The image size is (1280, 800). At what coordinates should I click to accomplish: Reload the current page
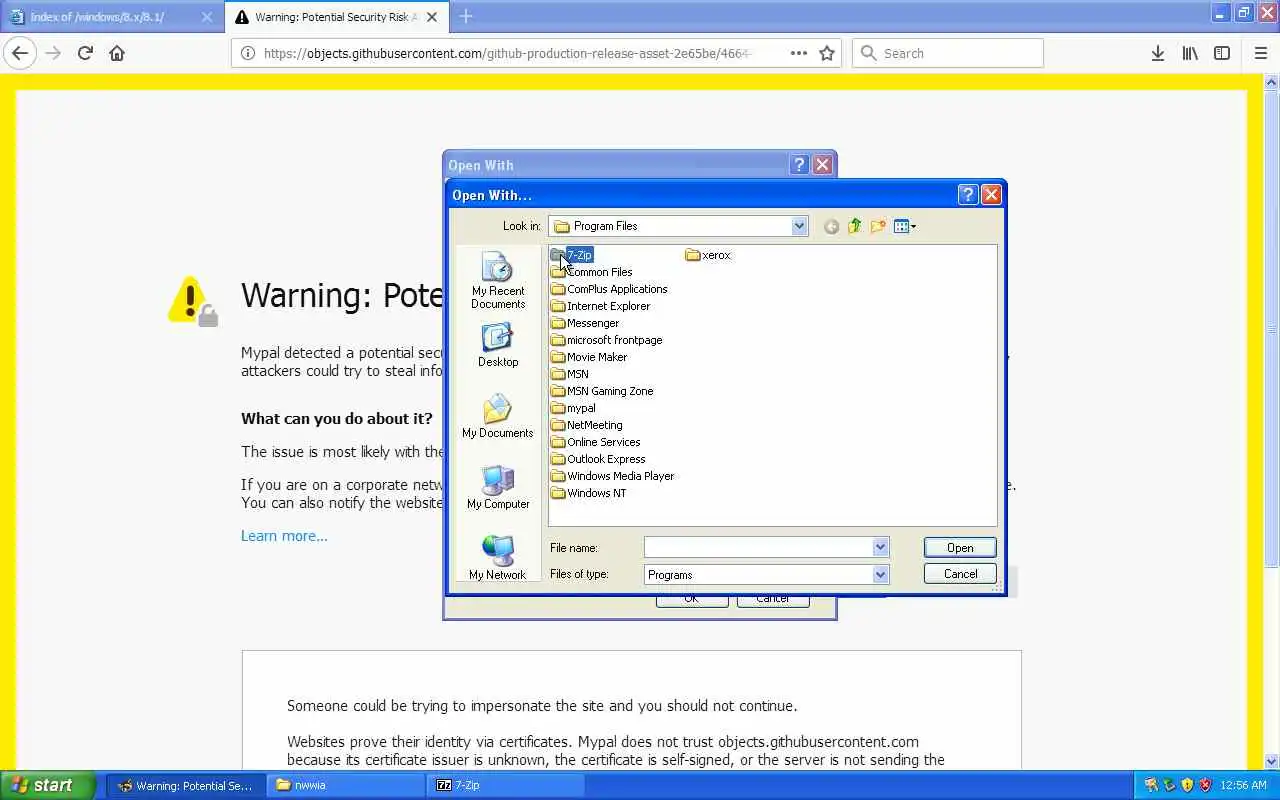click(85, 53)
